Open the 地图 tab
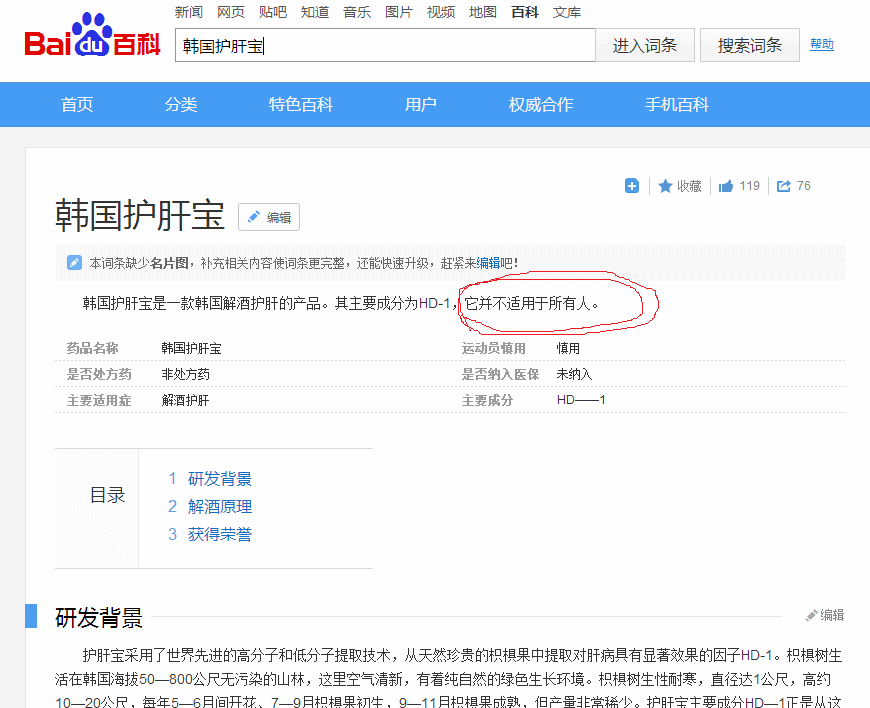 pyautogui.click(x=483, y=12)
